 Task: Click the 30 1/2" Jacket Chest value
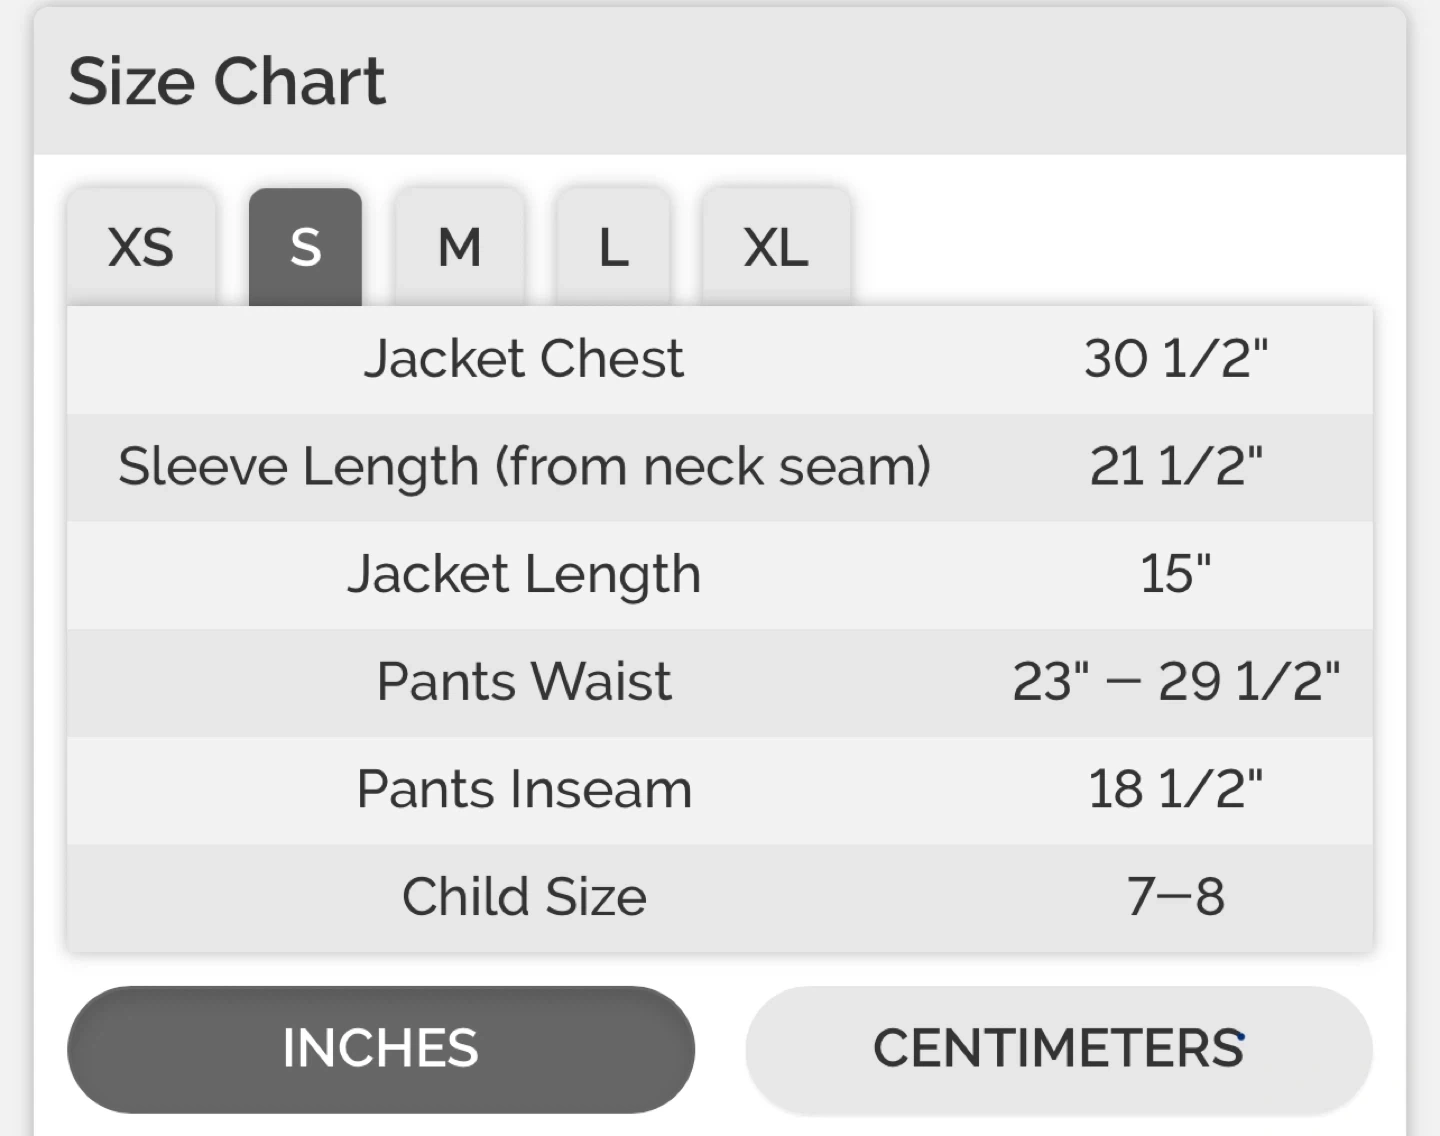coord(1176,359)
